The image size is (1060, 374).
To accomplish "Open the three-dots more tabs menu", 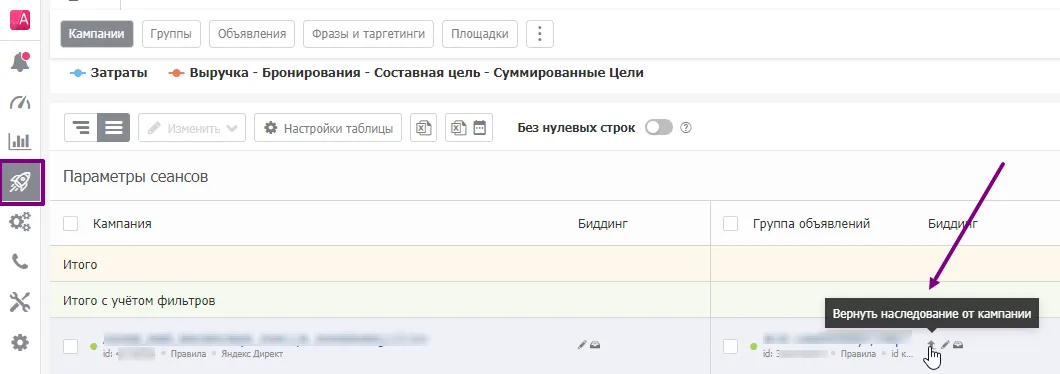I will click(x=539, y=34).
